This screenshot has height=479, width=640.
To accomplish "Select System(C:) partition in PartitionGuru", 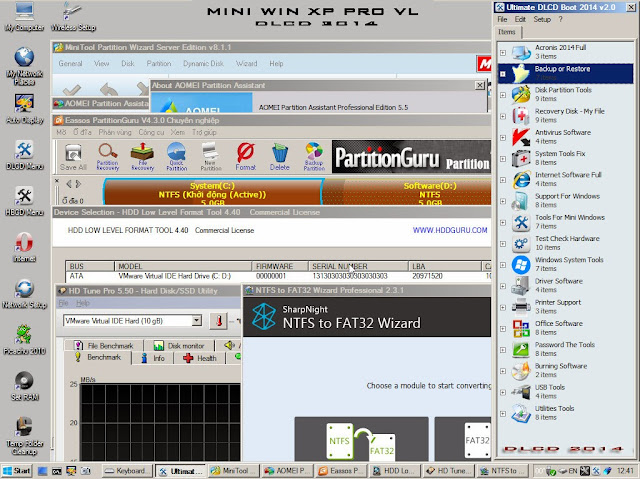I will (212, 192).
